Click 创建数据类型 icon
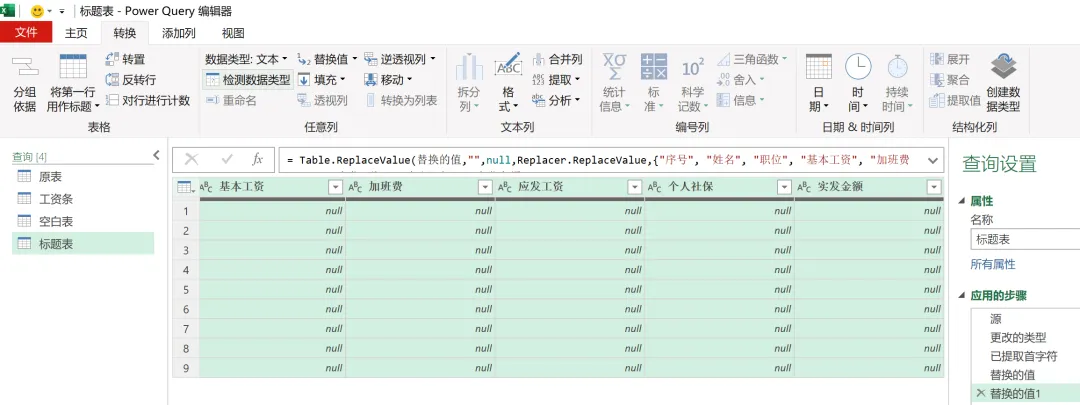Image resolution: width=1080 pixels, height=405 pixels. [x=1004, y=67]
